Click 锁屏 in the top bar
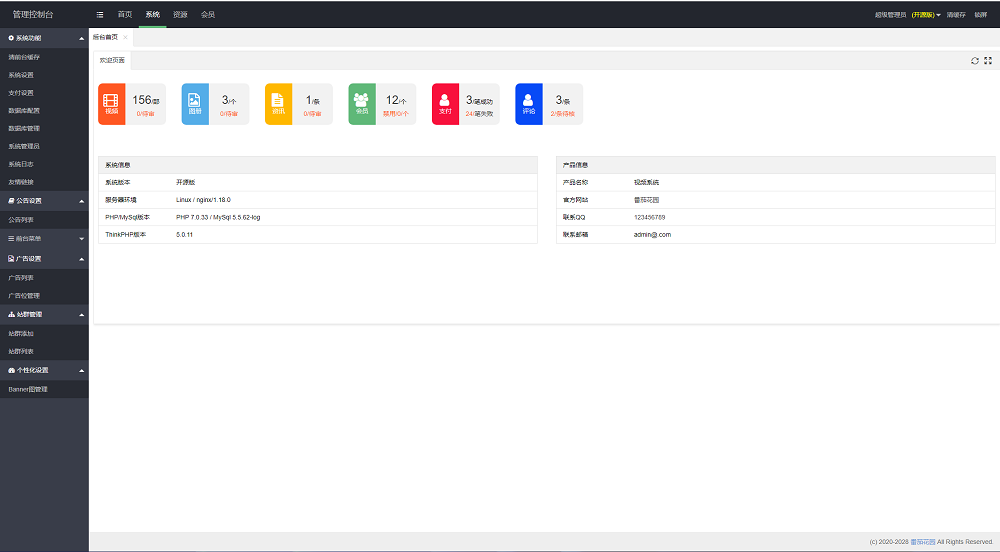The image size is (1000, 552). [x=981, y=15]
